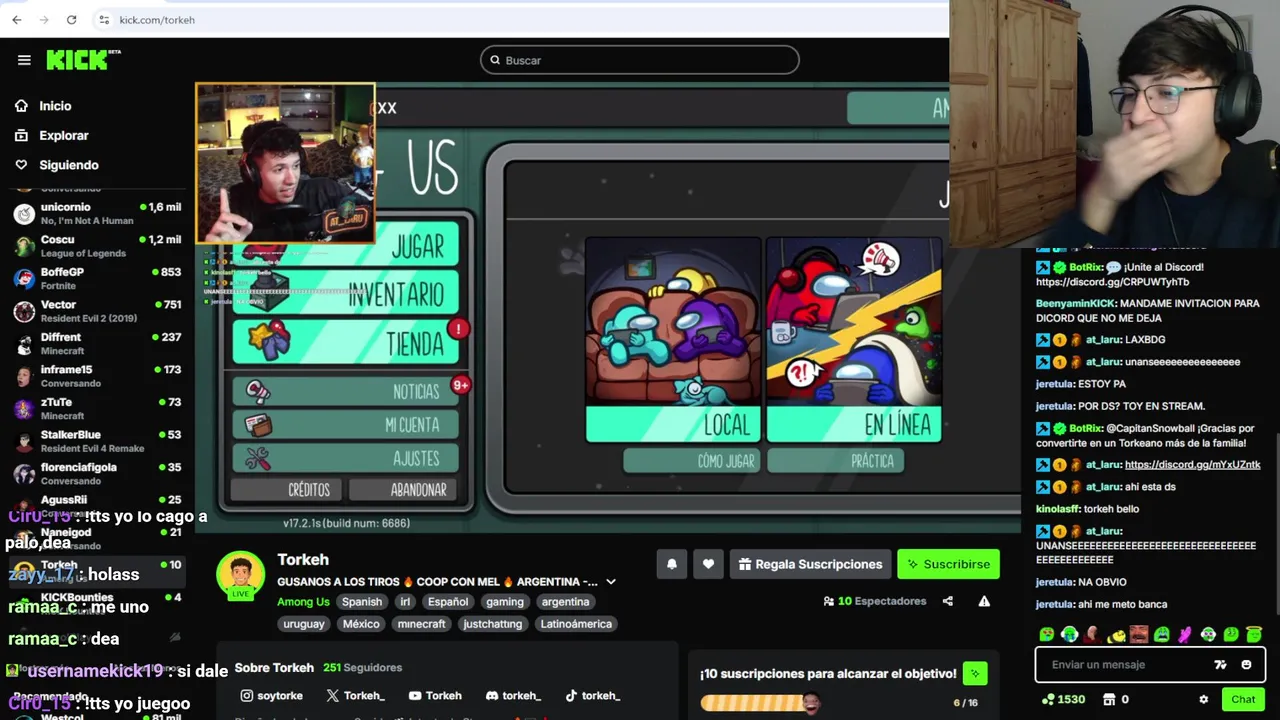
Task: Click TIENDA in the Among Us menu
Action: pyautogui.click(x=346, y=343)
